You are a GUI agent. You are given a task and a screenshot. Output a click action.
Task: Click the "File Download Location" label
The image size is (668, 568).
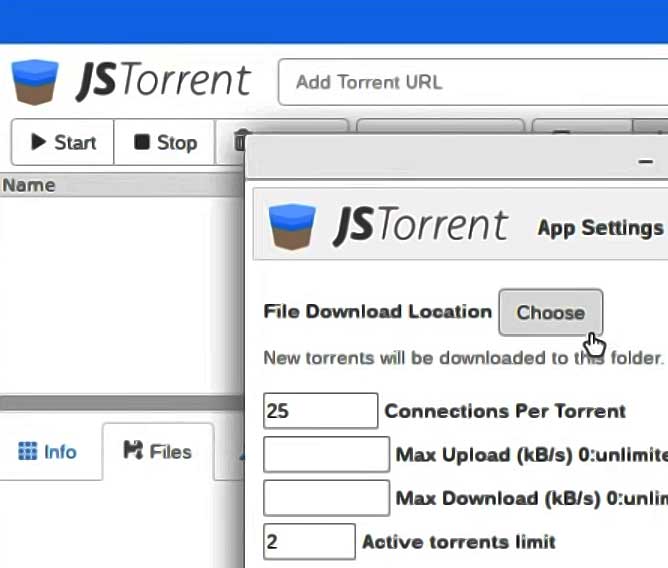377,311
